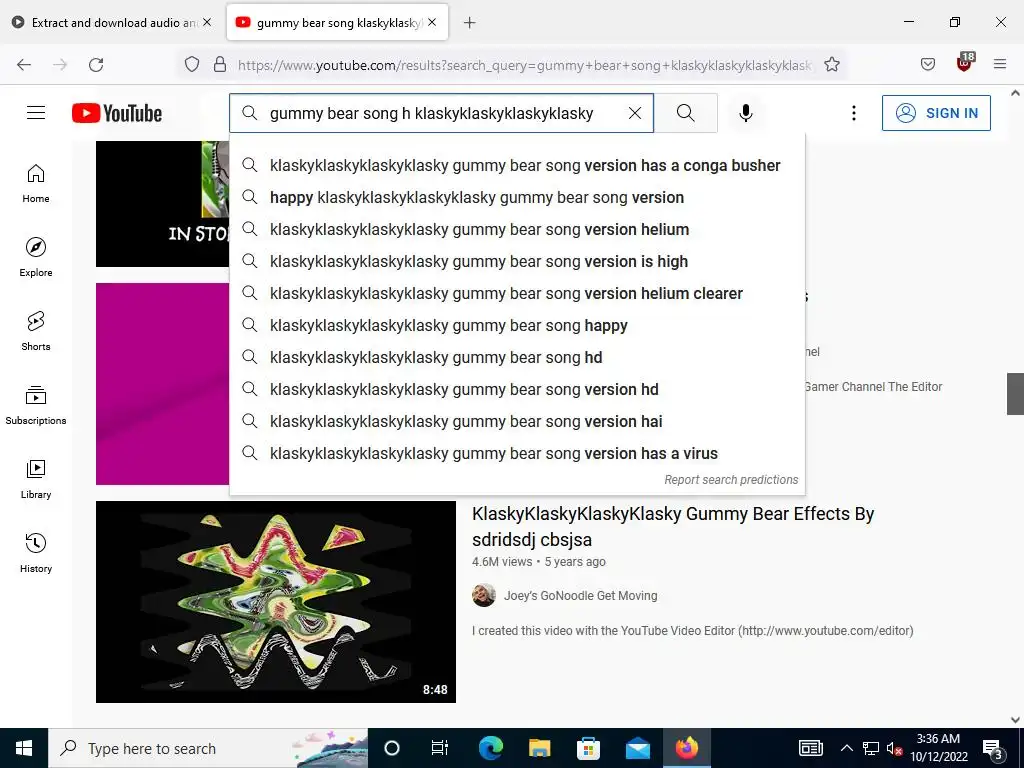The height and width of the screenshot is (768, 1024).
Task: Launch Microsoft Edge from taskbar
Action: (490, 748)
